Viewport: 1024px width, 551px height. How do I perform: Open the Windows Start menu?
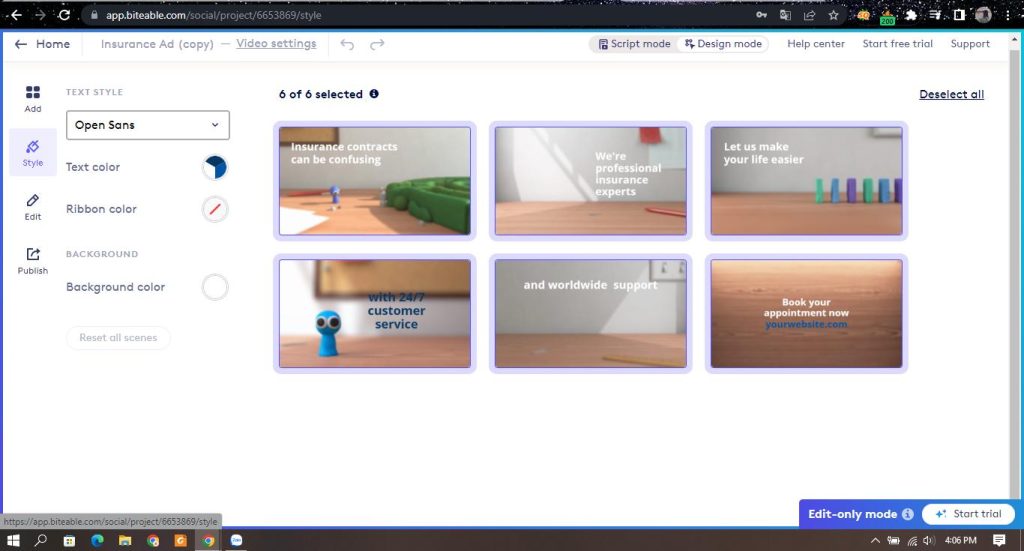pyautogui.click(x=12, y=540)
